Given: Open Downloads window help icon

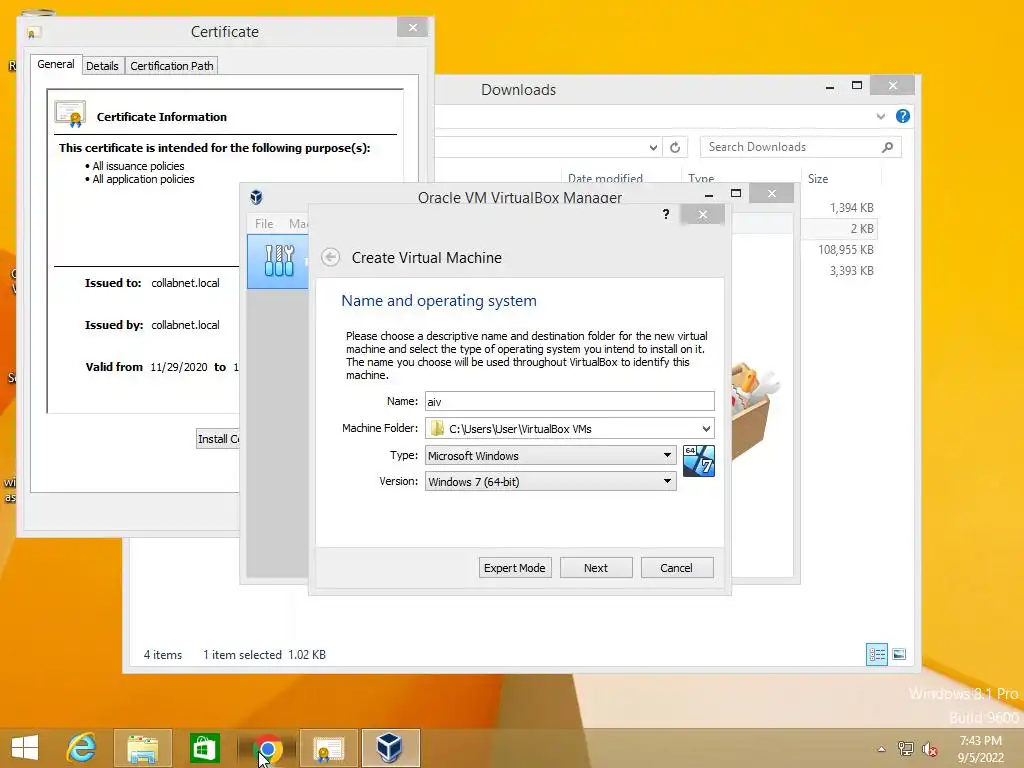Looking at the screenshot, I should (903, 116).
